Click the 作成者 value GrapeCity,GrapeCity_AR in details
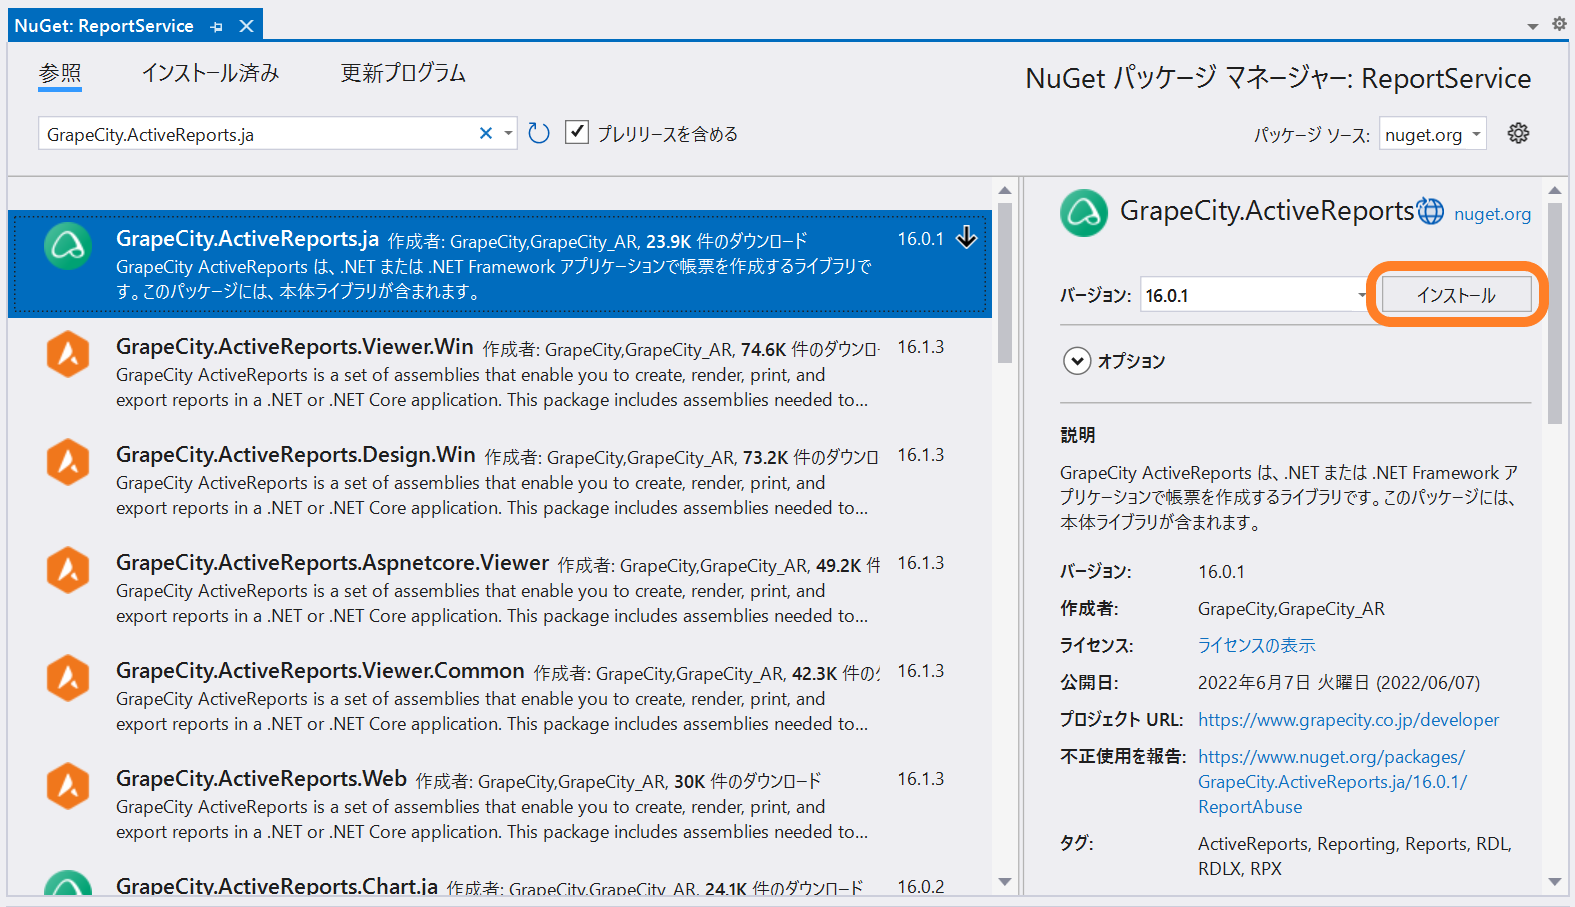 point(1291,609)
